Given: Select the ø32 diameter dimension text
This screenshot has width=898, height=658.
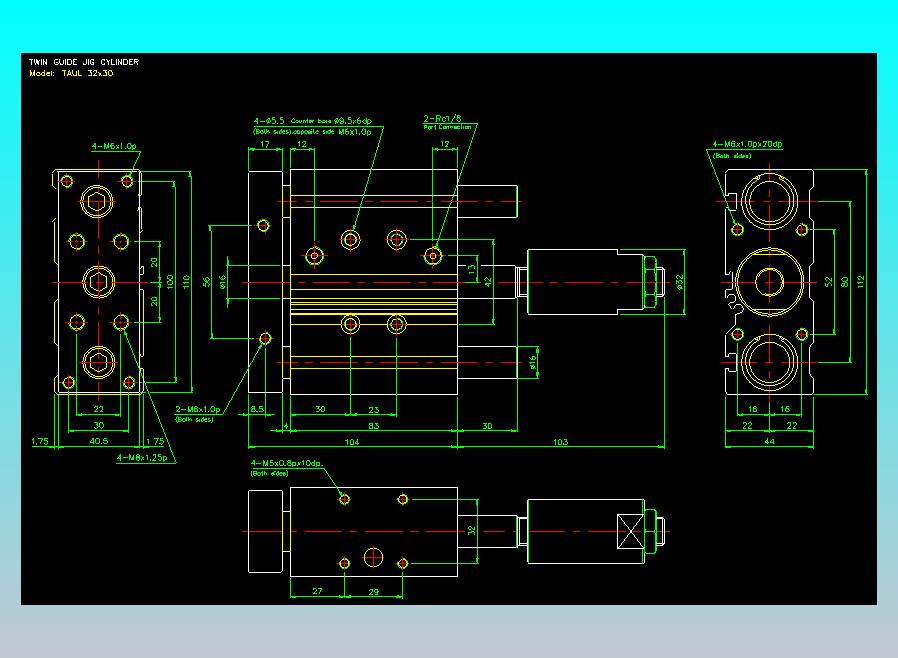Looking at the screenshot, I should [x=679, y=282].
